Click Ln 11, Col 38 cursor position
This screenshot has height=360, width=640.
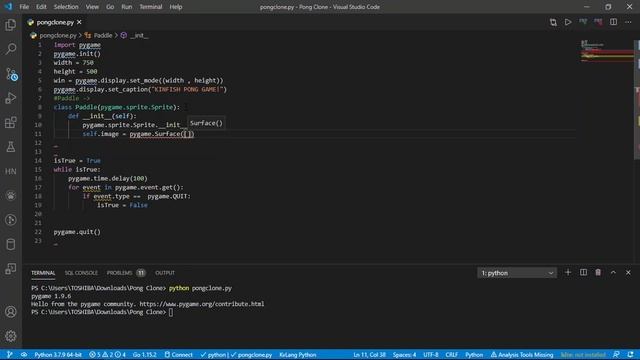pos(369,355)
